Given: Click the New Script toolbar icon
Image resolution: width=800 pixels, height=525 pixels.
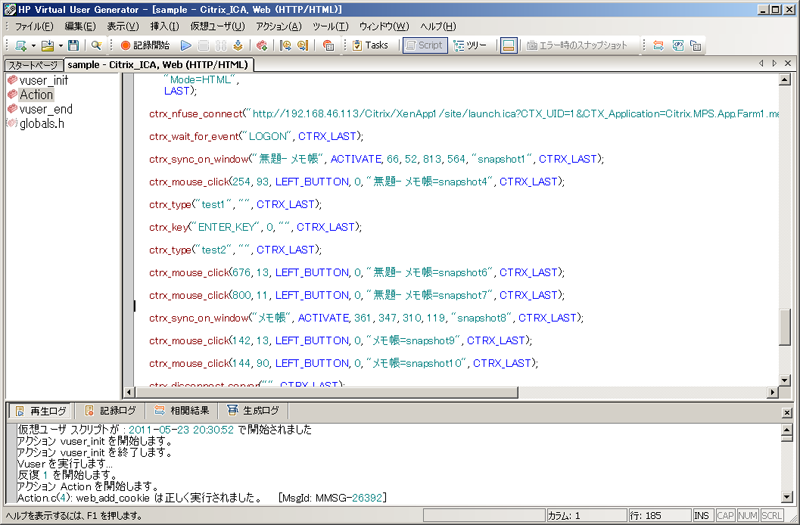Looking at the screenshot, I should 21,45.
